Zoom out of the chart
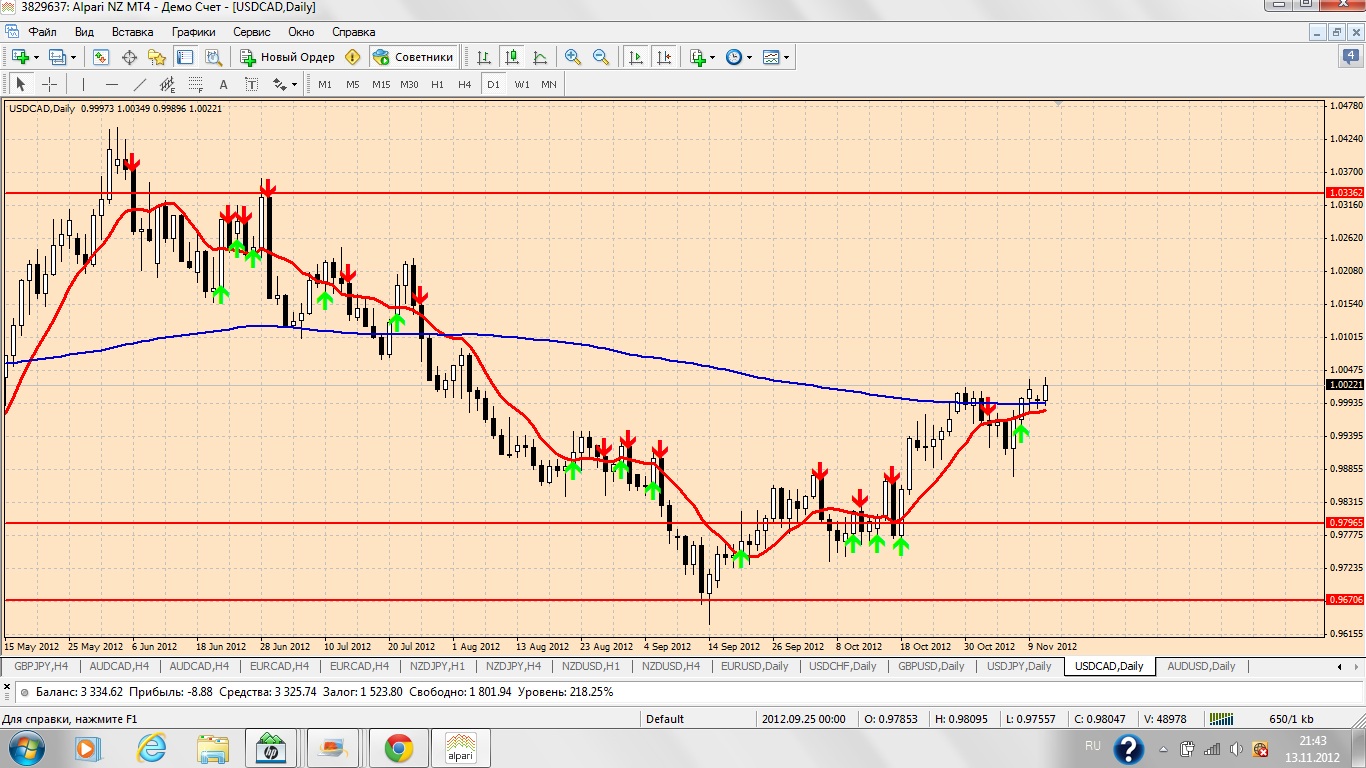The width and height of the screenshot is (1366, 768). [601, 57]
